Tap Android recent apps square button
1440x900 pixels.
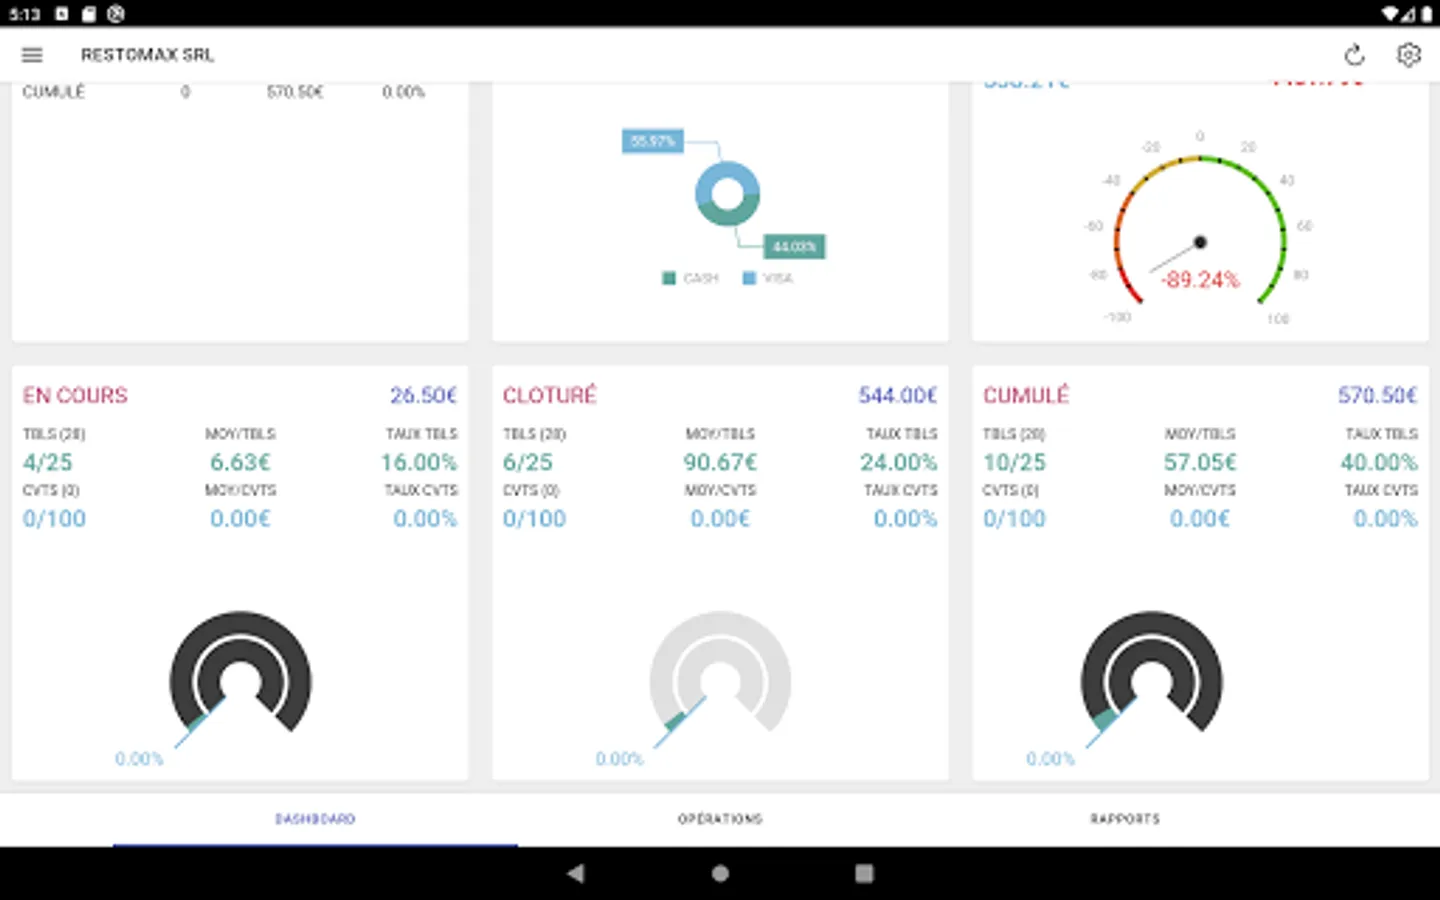(864, 873)
